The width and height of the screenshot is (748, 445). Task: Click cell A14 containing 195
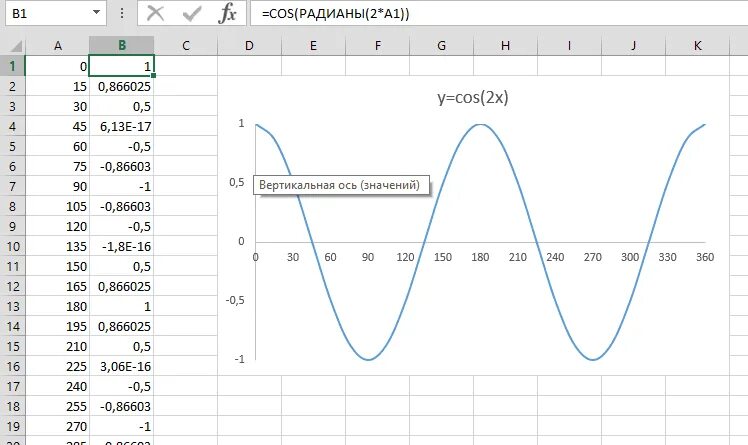point(57,326)
